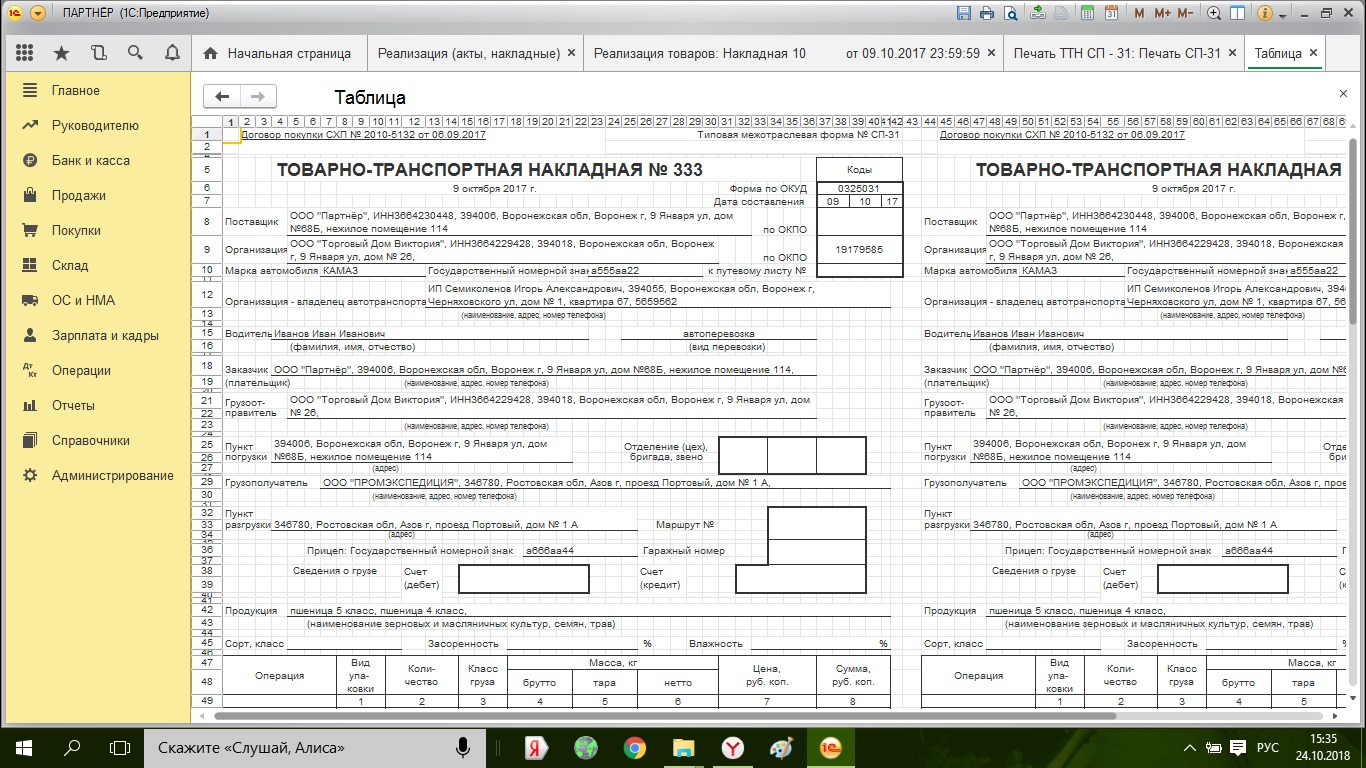Open File Explorer from taskbar
1366x768 pixels.
click(x=684, y=747)
